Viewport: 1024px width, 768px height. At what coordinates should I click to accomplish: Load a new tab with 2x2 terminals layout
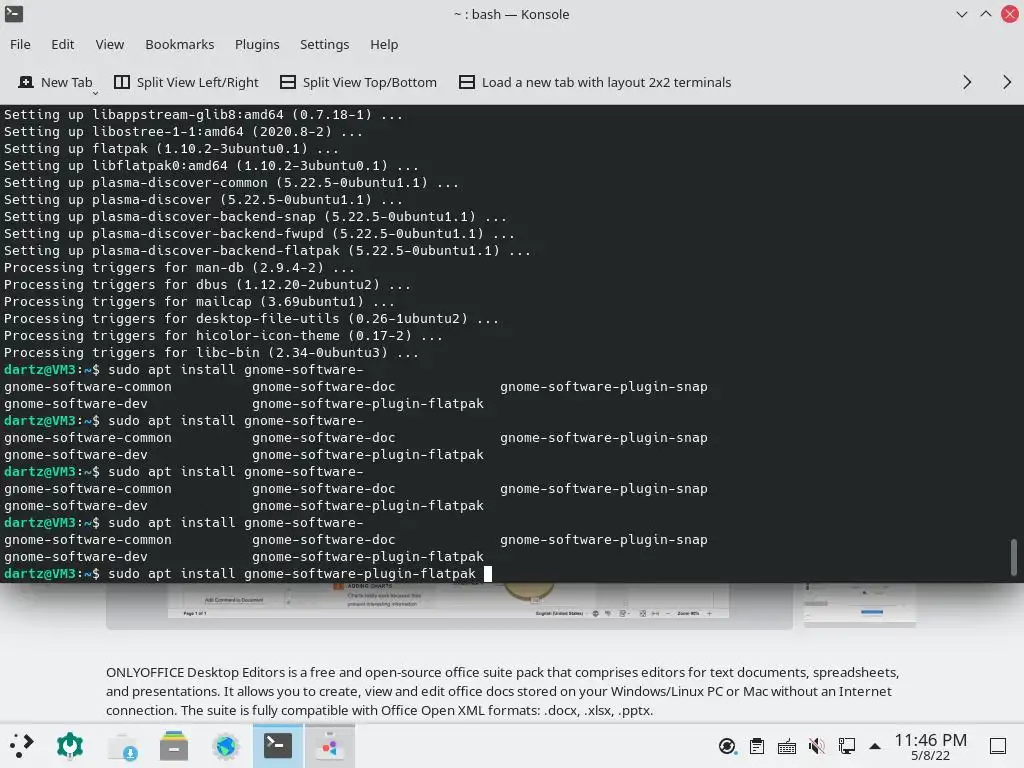coord(595,82)
